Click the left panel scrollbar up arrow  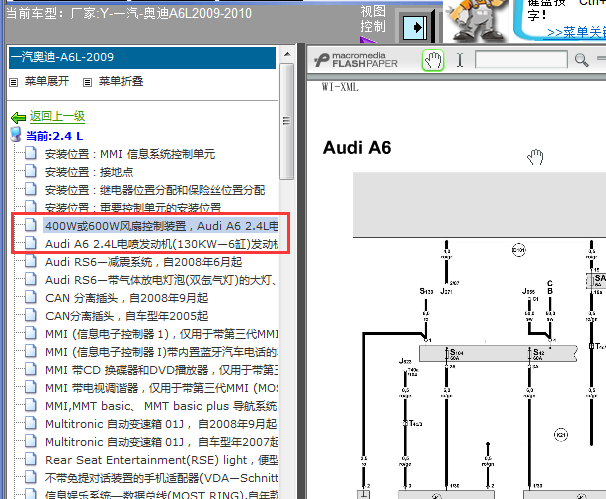(x=287, y=54)
